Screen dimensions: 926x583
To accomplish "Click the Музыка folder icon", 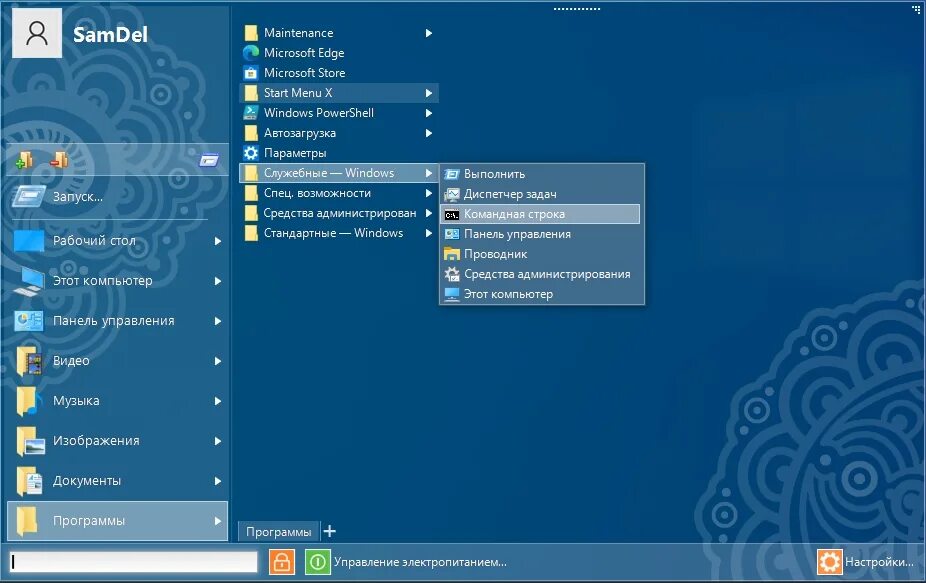I will 28,400.
